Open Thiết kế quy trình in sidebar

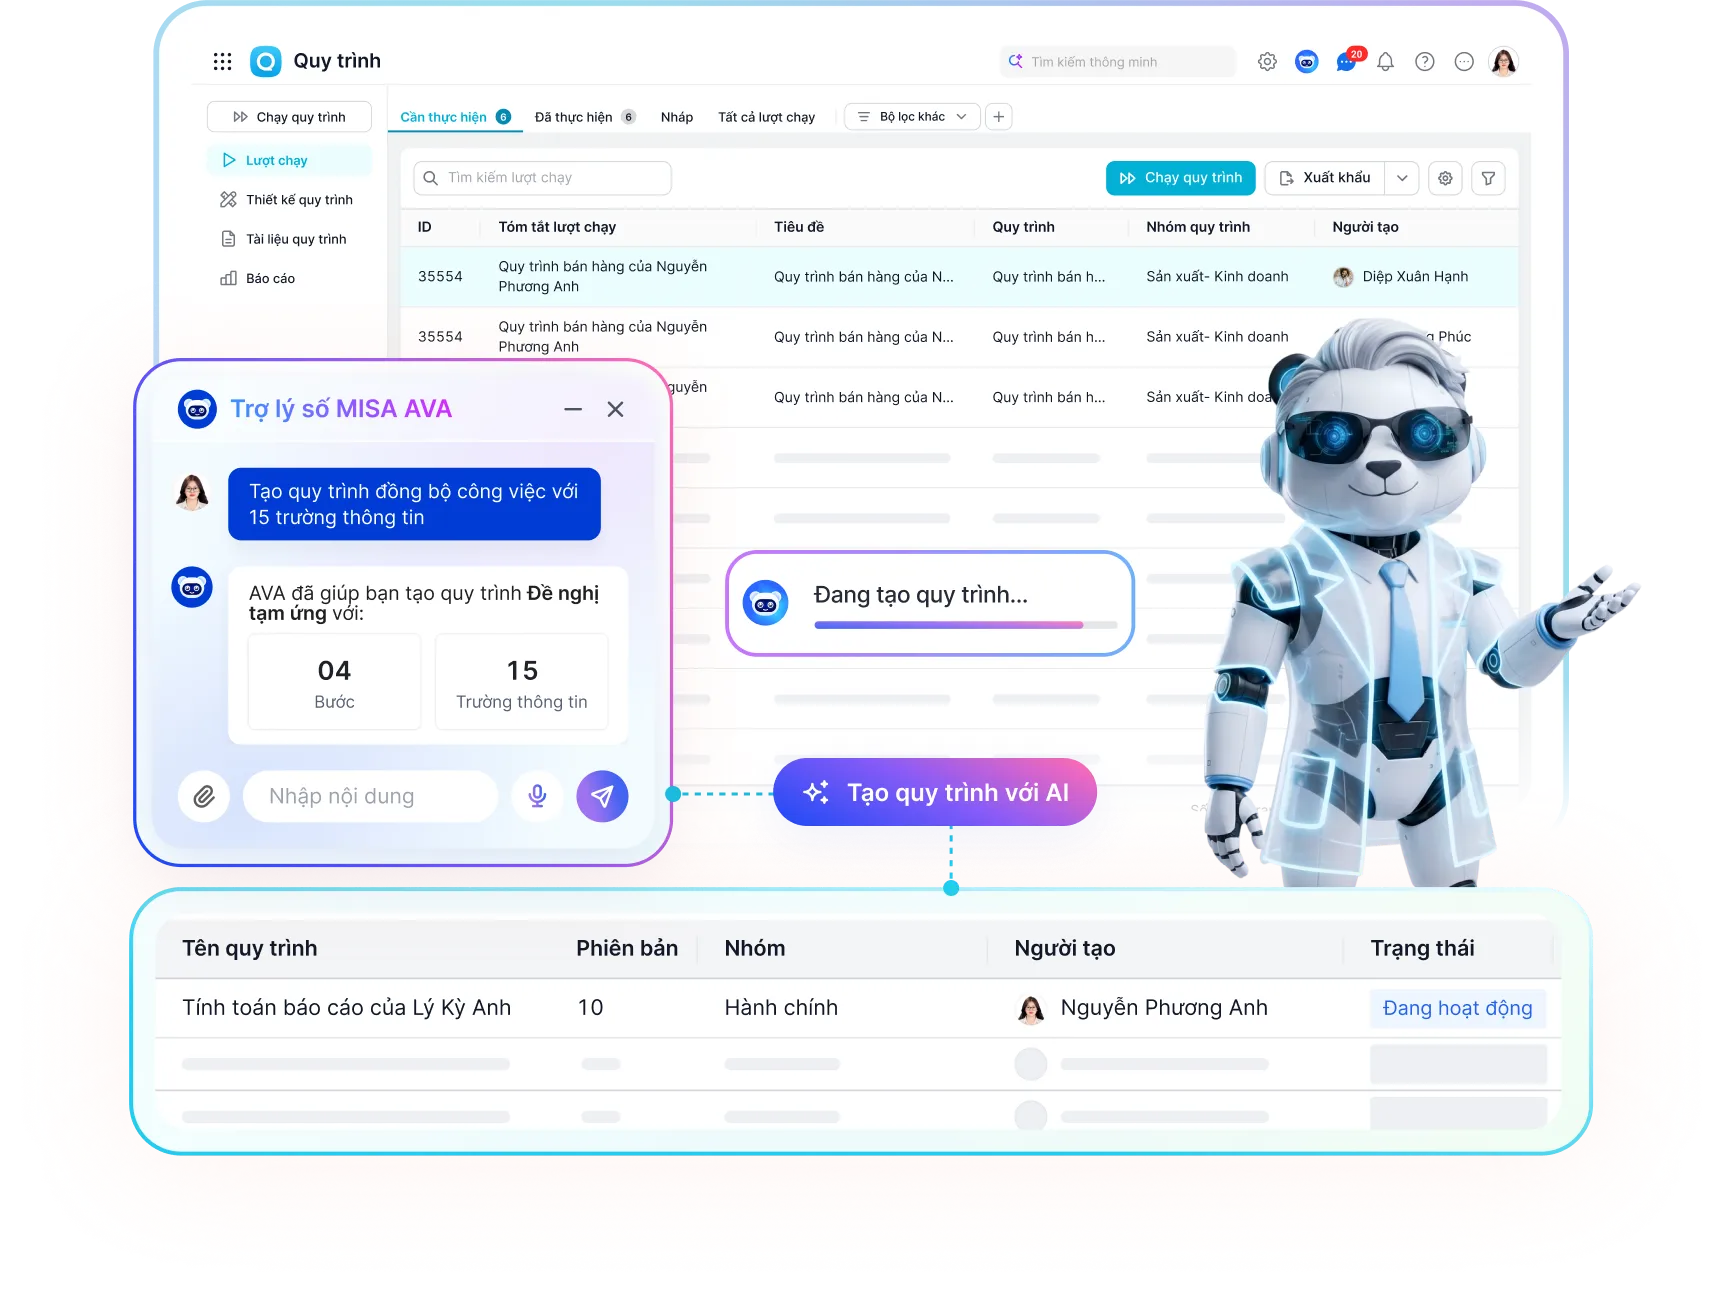click(x=289, y=200)
